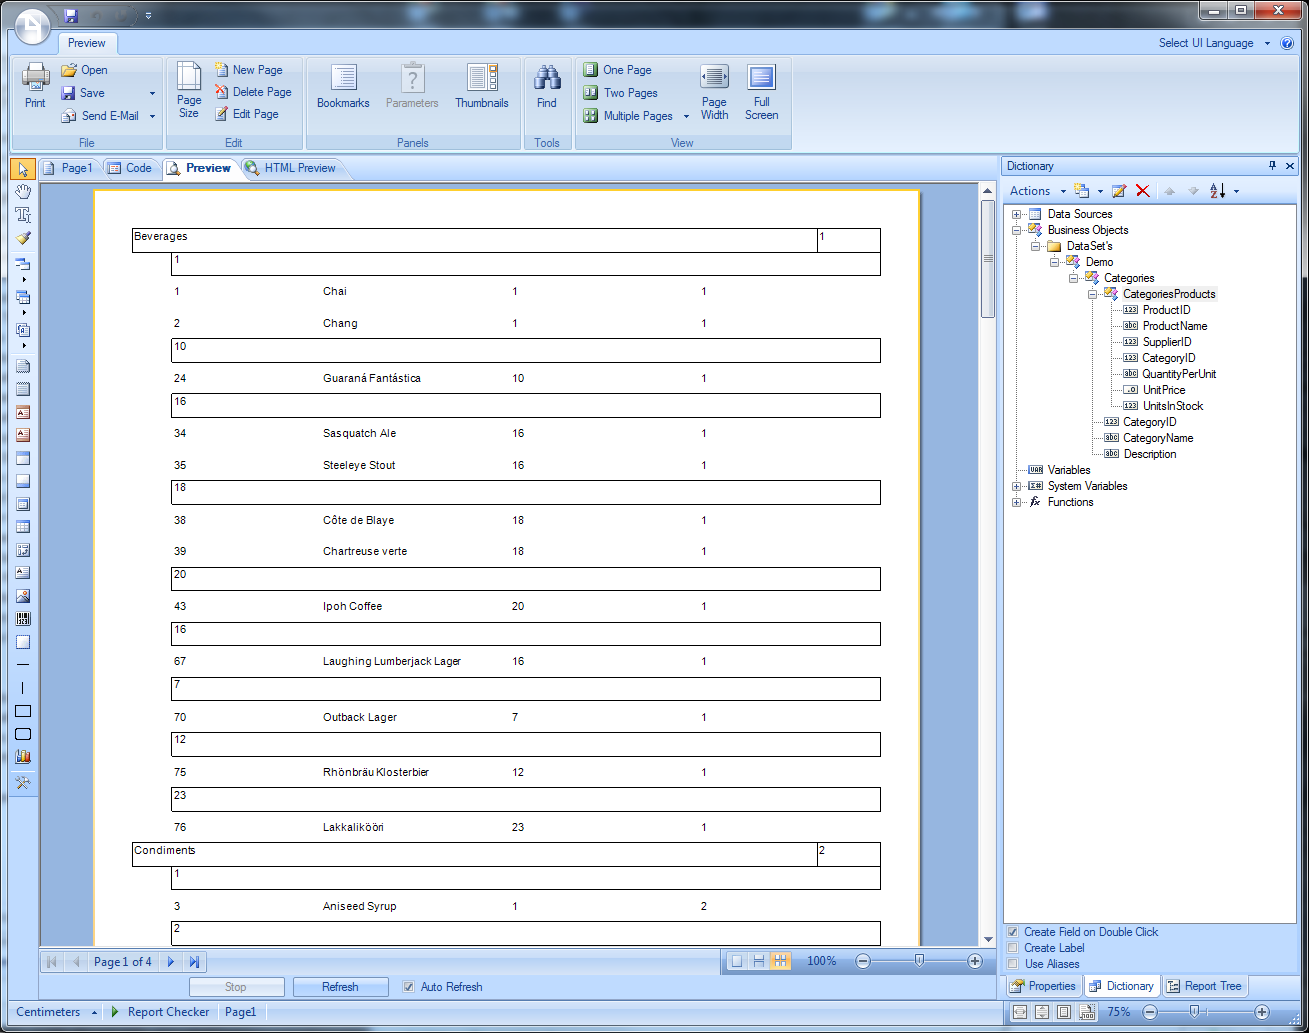Open the Report Checker
Viewport: 1309px width, 1033px height.
pyautogui.click(x=160, y=1012)
